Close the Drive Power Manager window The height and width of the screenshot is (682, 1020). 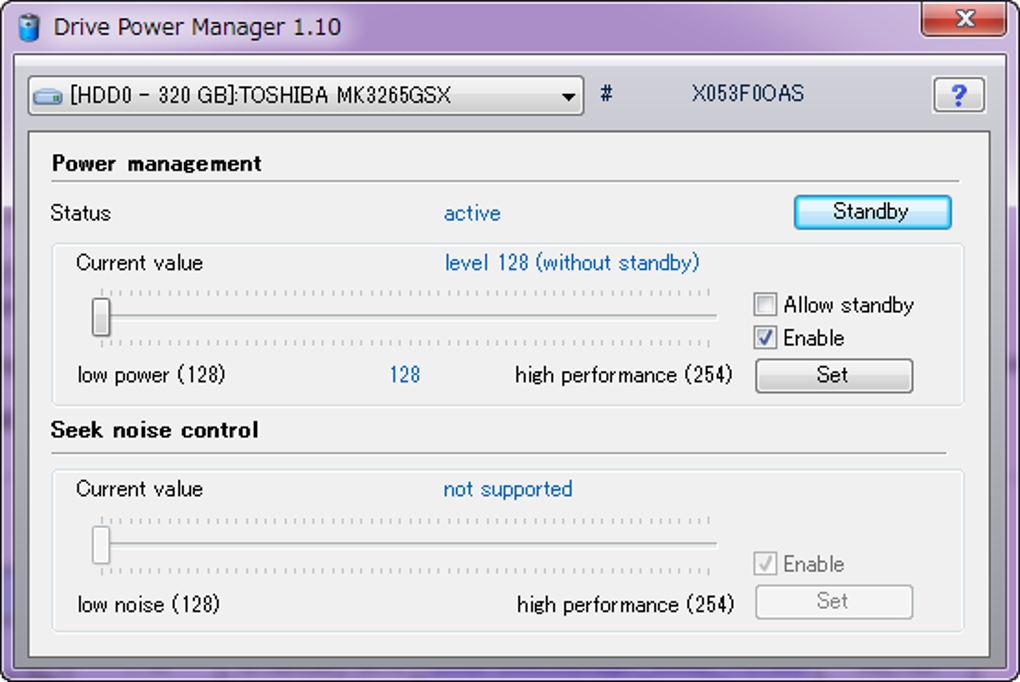[x=965, y=19]
